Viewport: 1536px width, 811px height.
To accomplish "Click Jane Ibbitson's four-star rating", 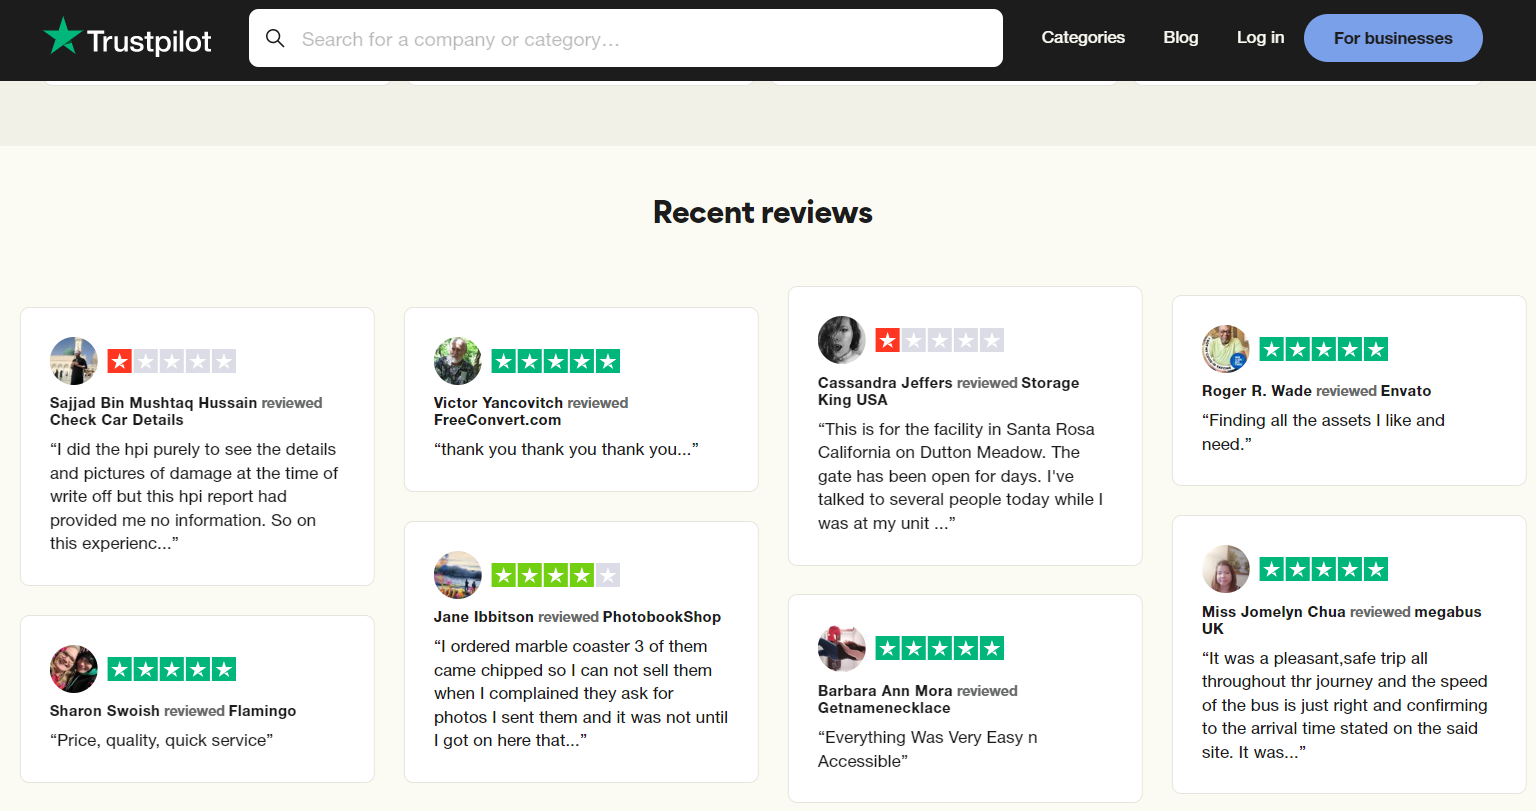I will click(x=556, y=575).
